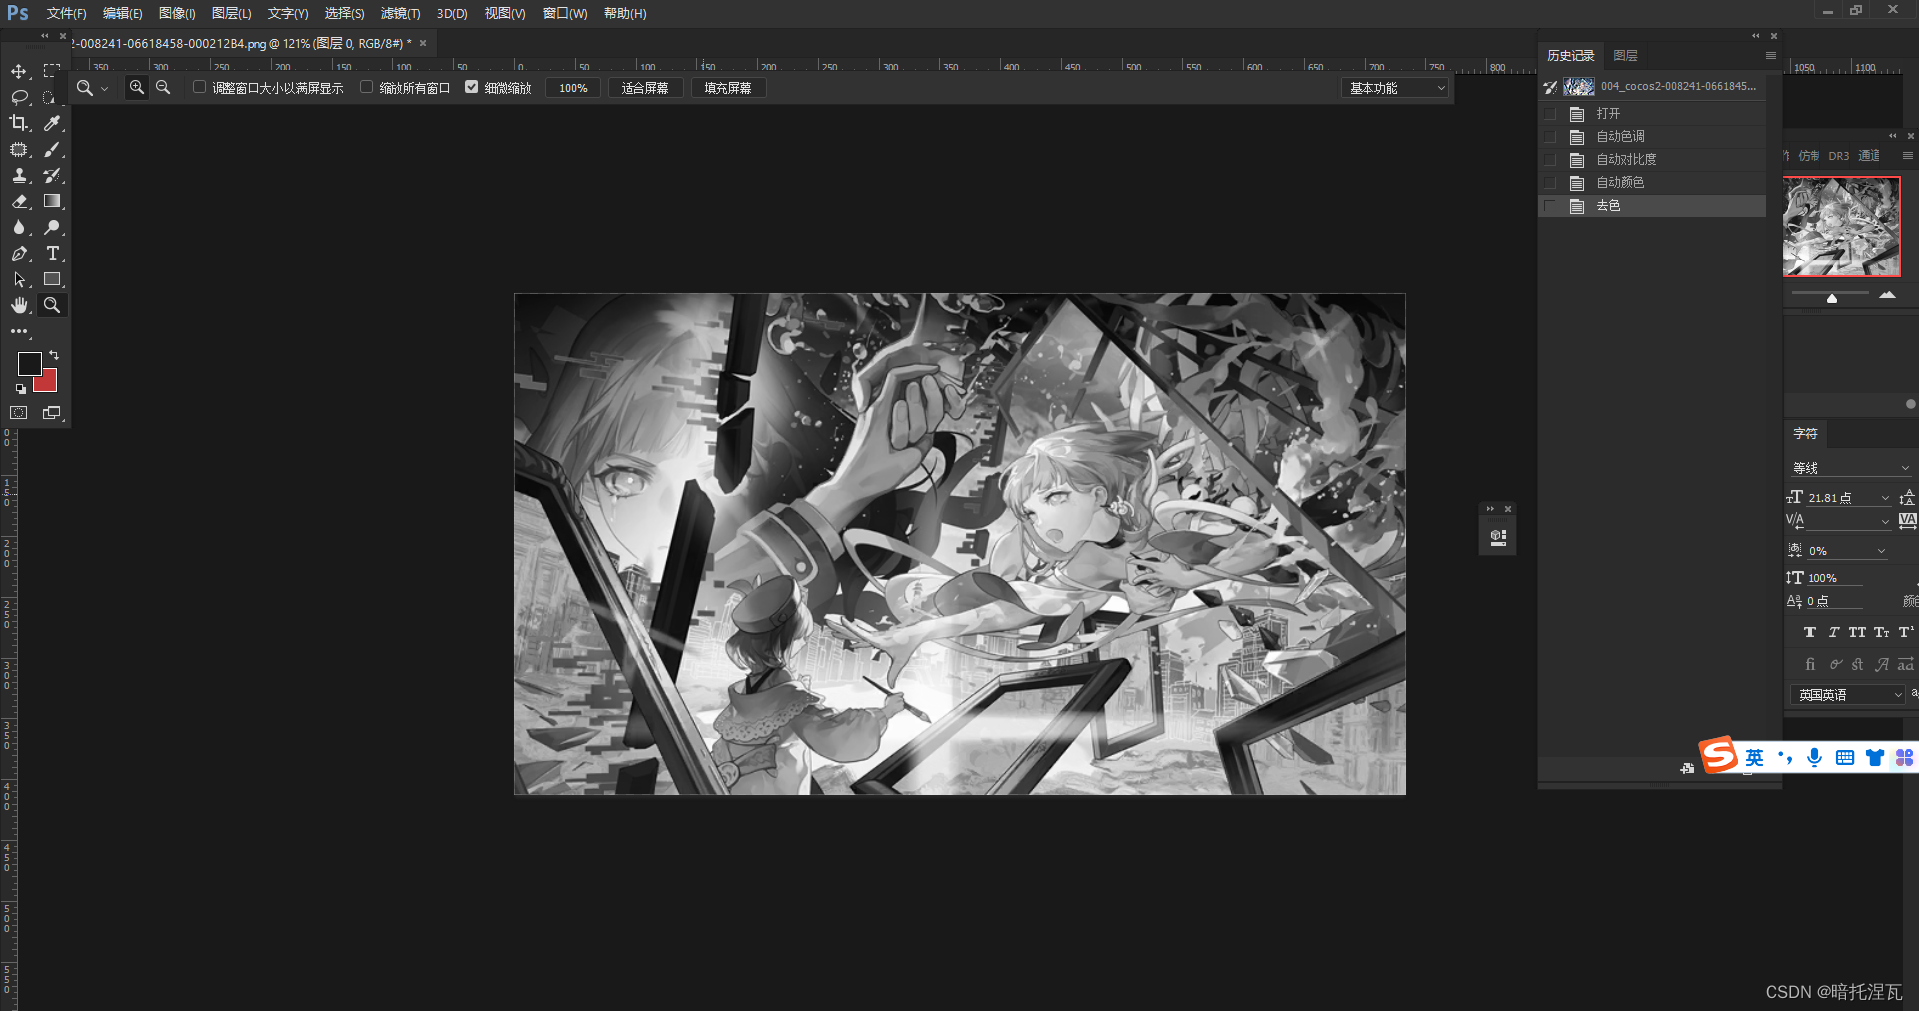Image resolution: width=1919 pixels, height=1011 pixels.
Task: Open the 窗口(W) menu
Action: click(565, 13)
